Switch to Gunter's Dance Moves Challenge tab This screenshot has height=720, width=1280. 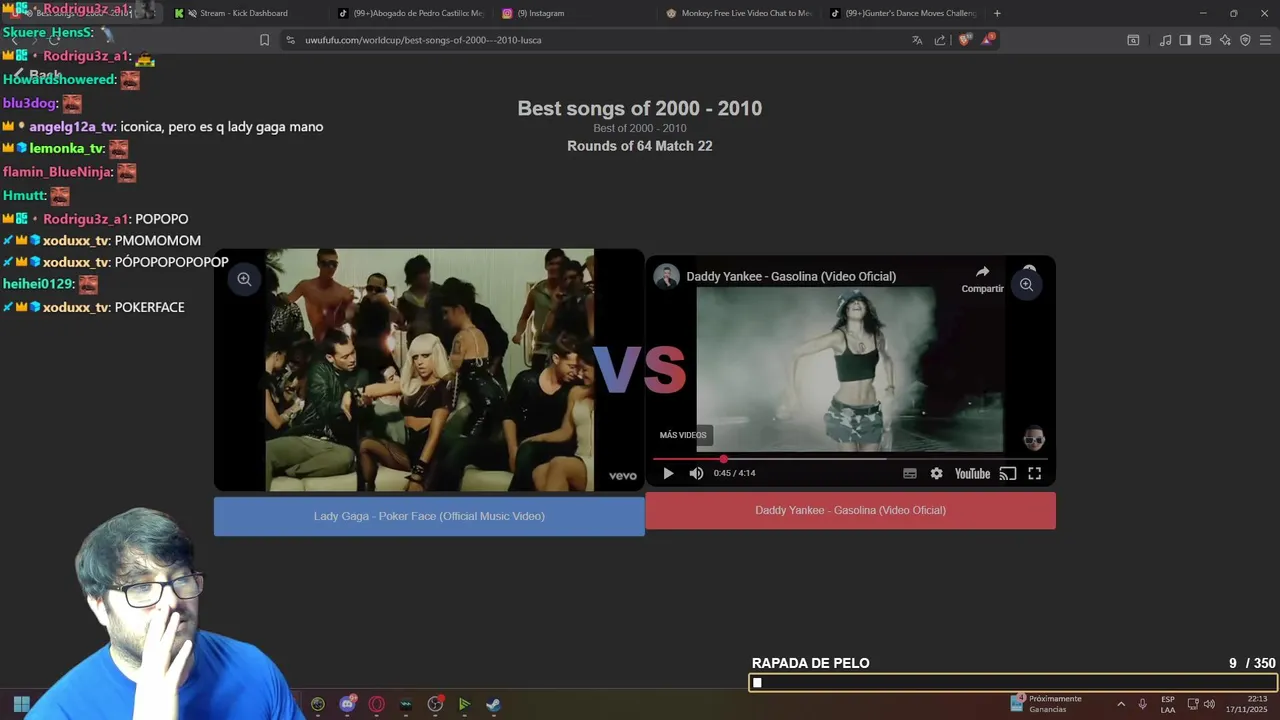pyautogui.click(x=905, y=13)
